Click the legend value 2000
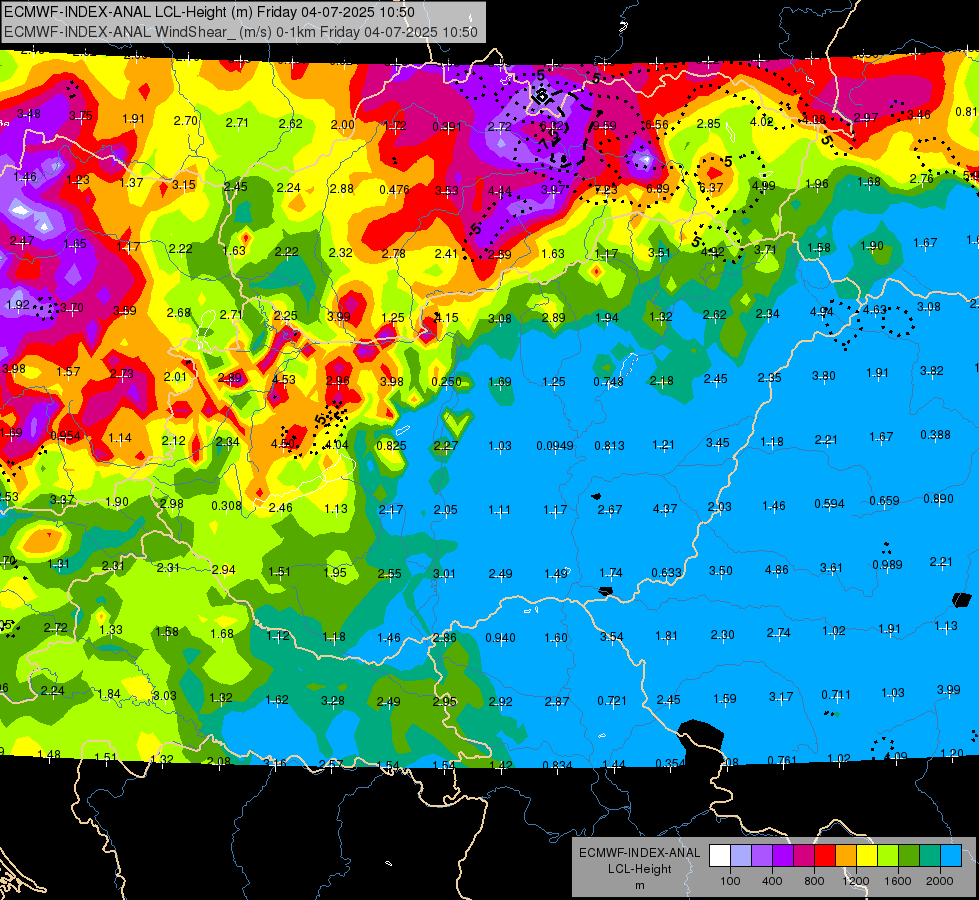 pyautogui.click(x=940, y=881)
